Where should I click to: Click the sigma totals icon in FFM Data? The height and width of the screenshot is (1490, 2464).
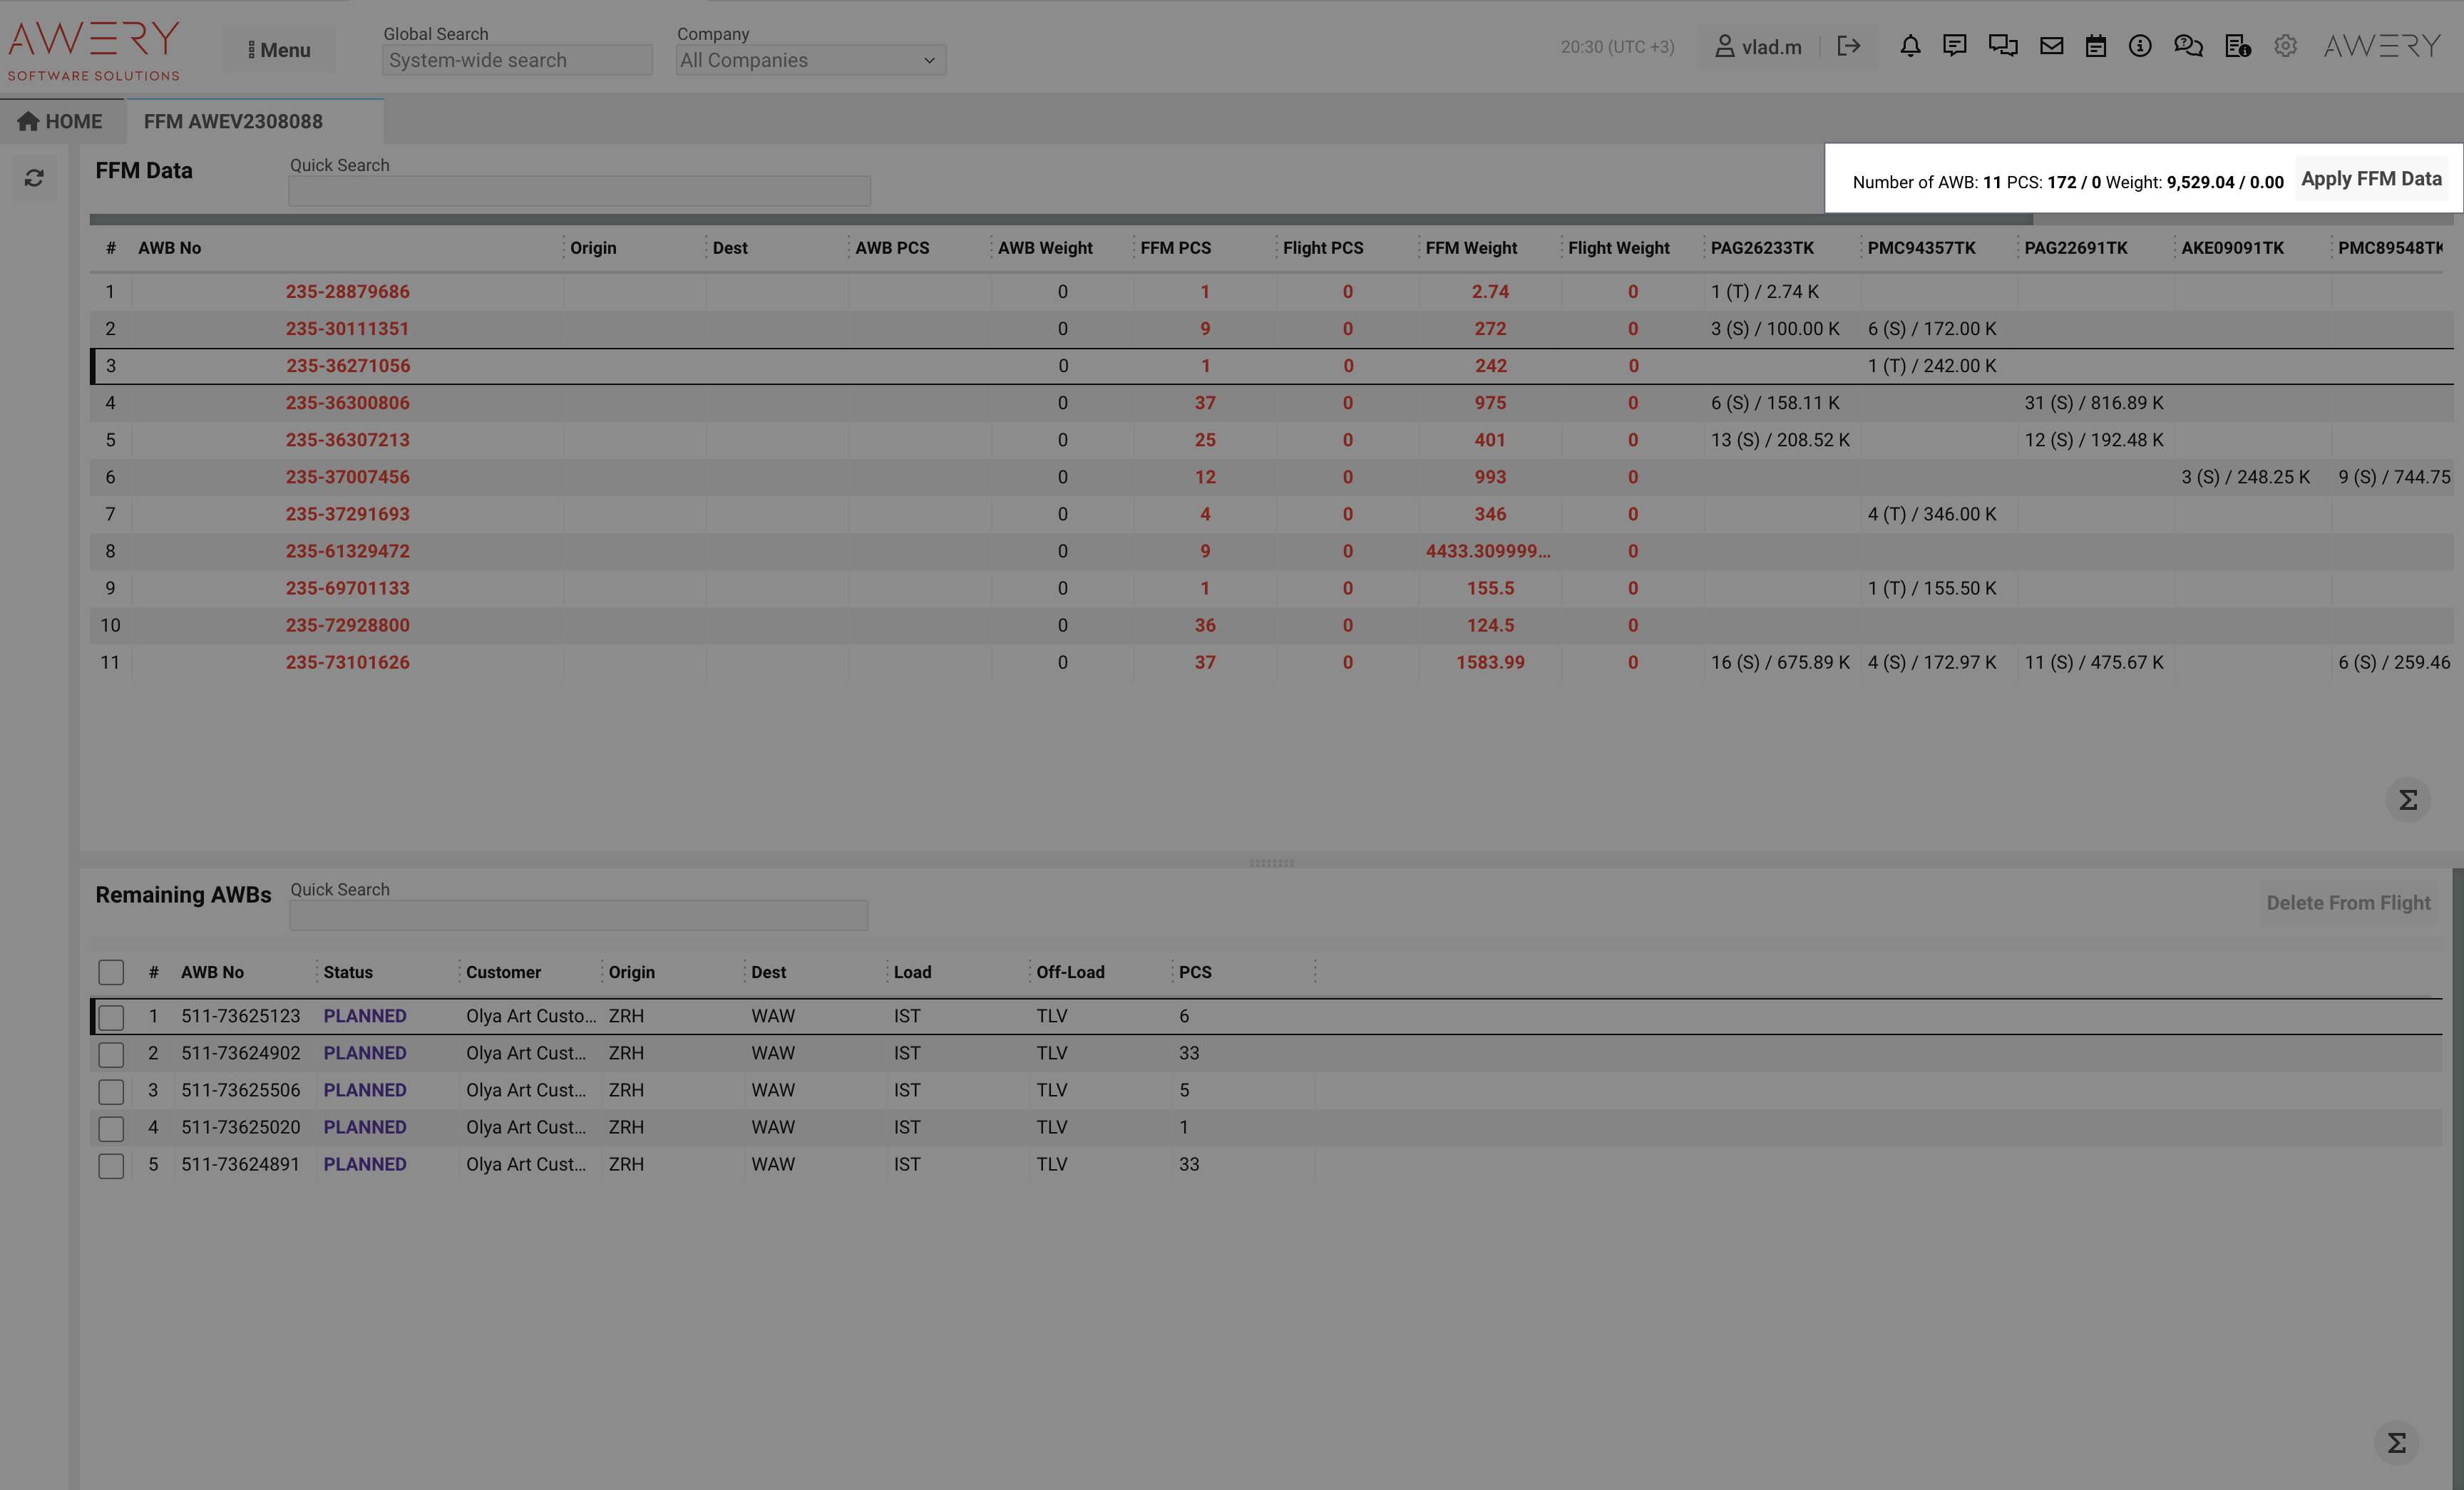pos(2408,800)
